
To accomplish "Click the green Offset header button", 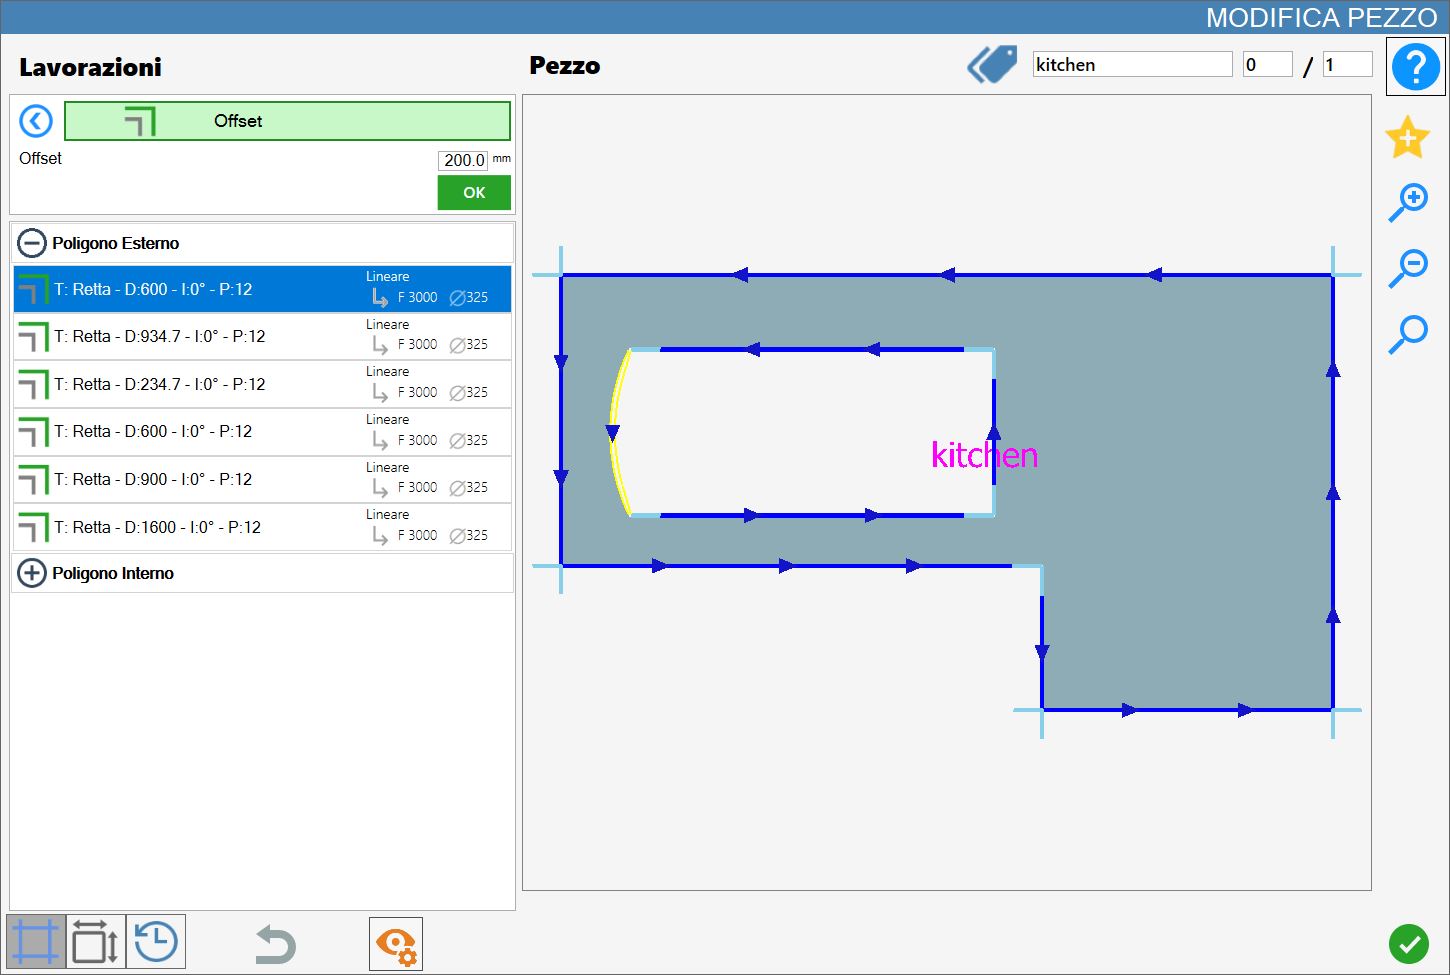I will point(287,121).
